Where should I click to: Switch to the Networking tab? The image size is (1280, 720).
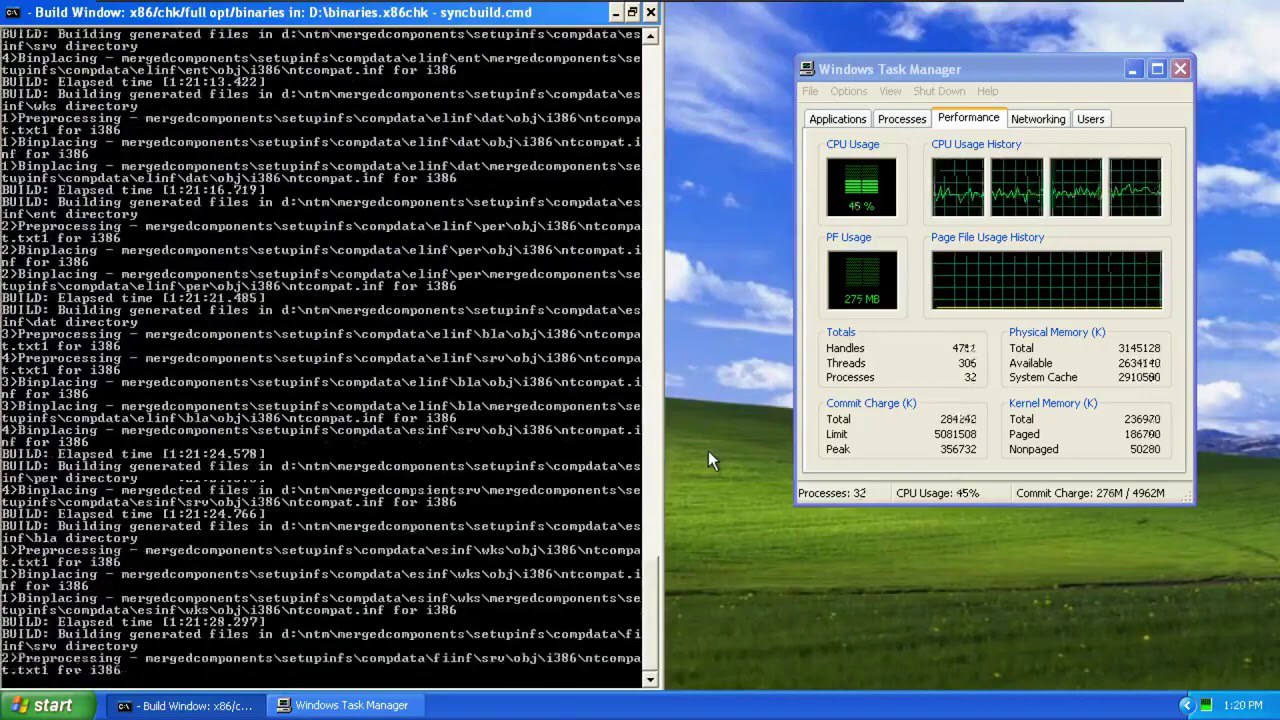pos(1038,119)
